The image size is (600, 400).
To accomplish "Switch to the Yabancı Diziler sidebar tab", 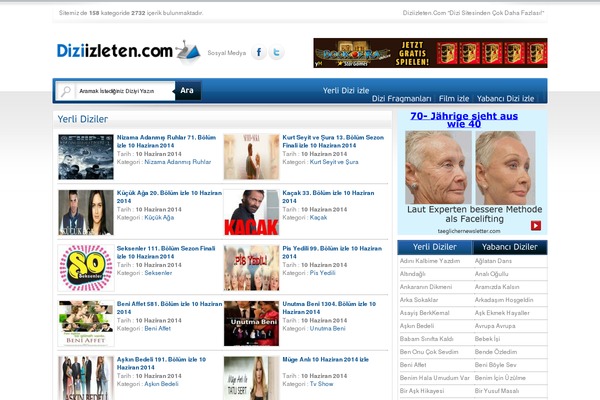I will click(x=509, y=247).
